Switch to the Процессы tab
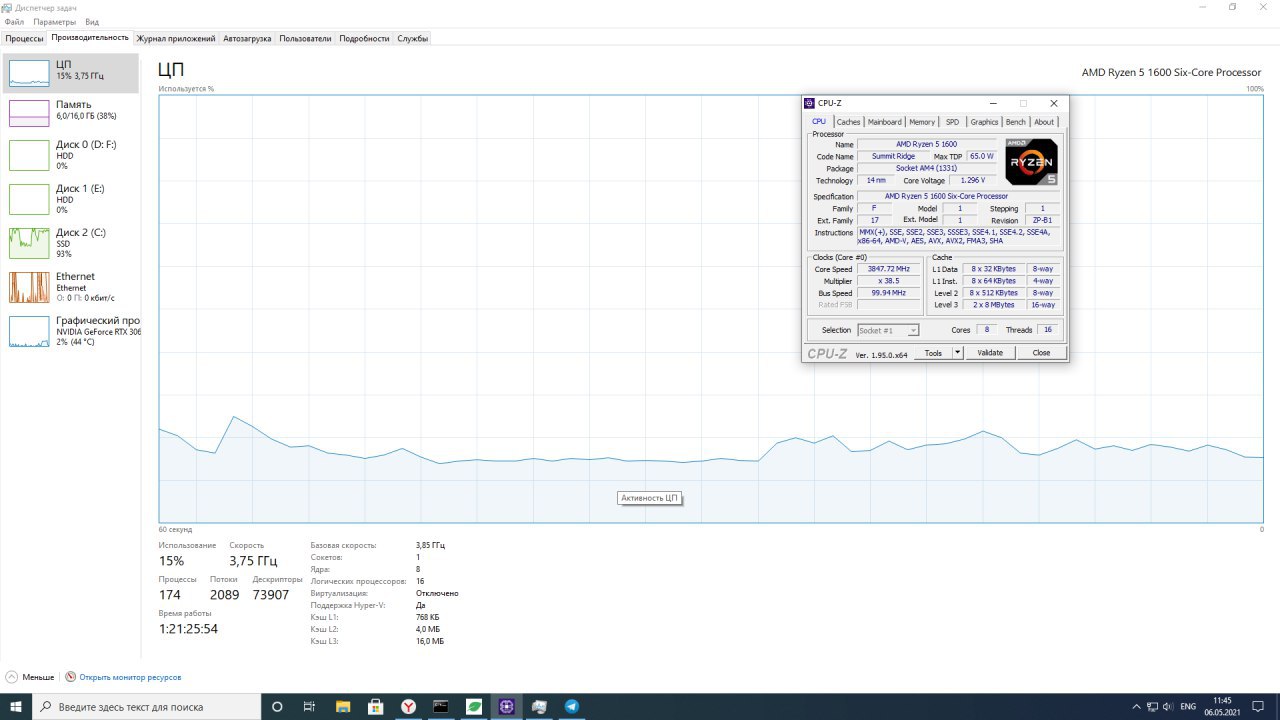 tap(24, 38)
